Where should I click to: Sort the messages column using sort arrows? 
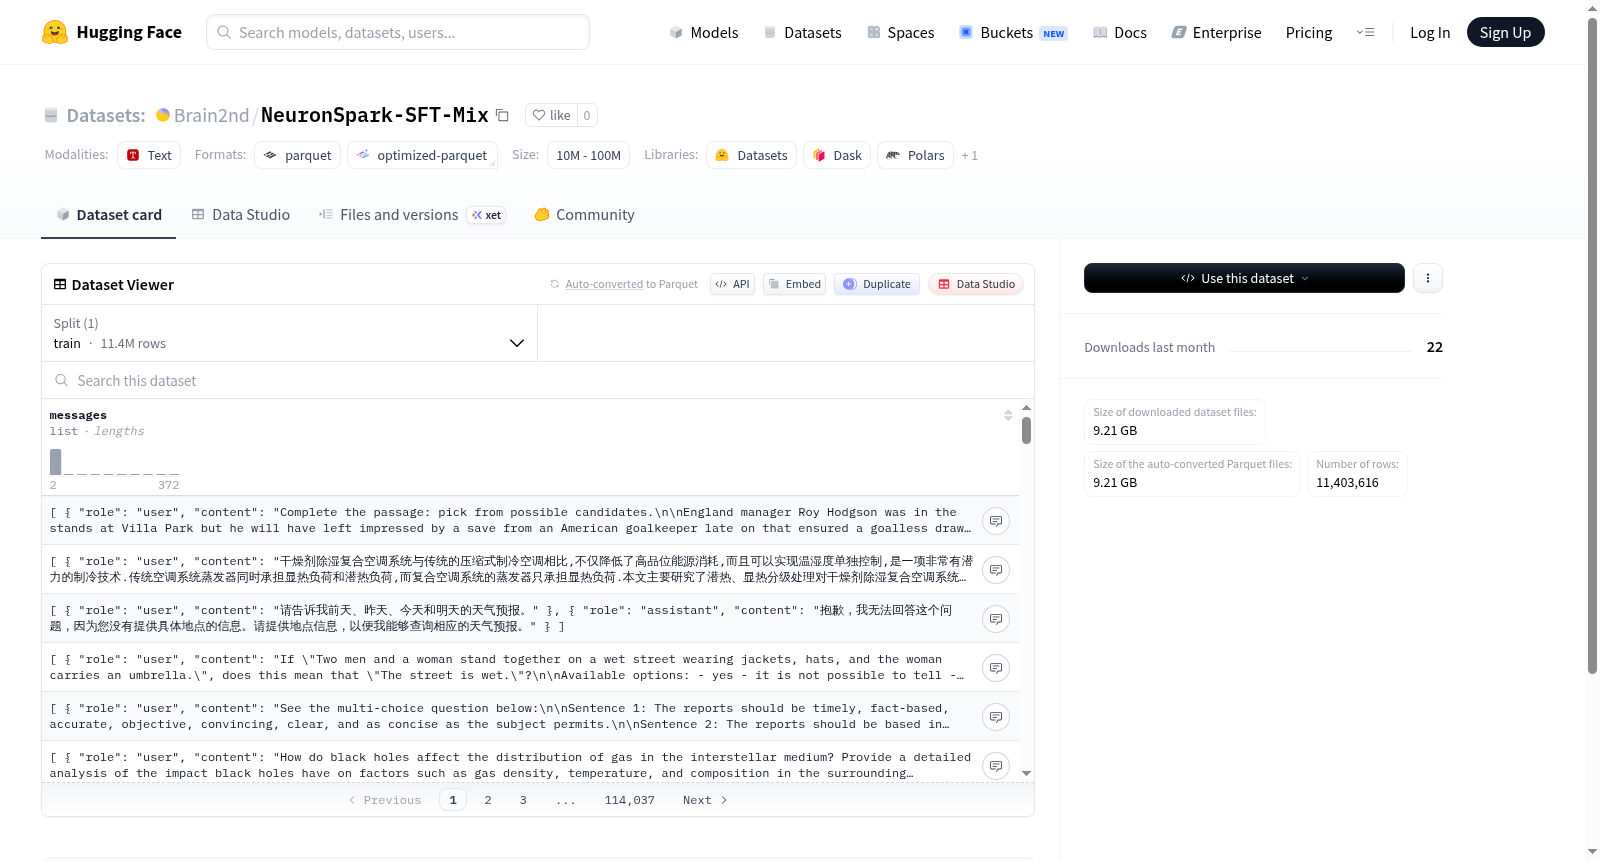(x=1008, y=415)
